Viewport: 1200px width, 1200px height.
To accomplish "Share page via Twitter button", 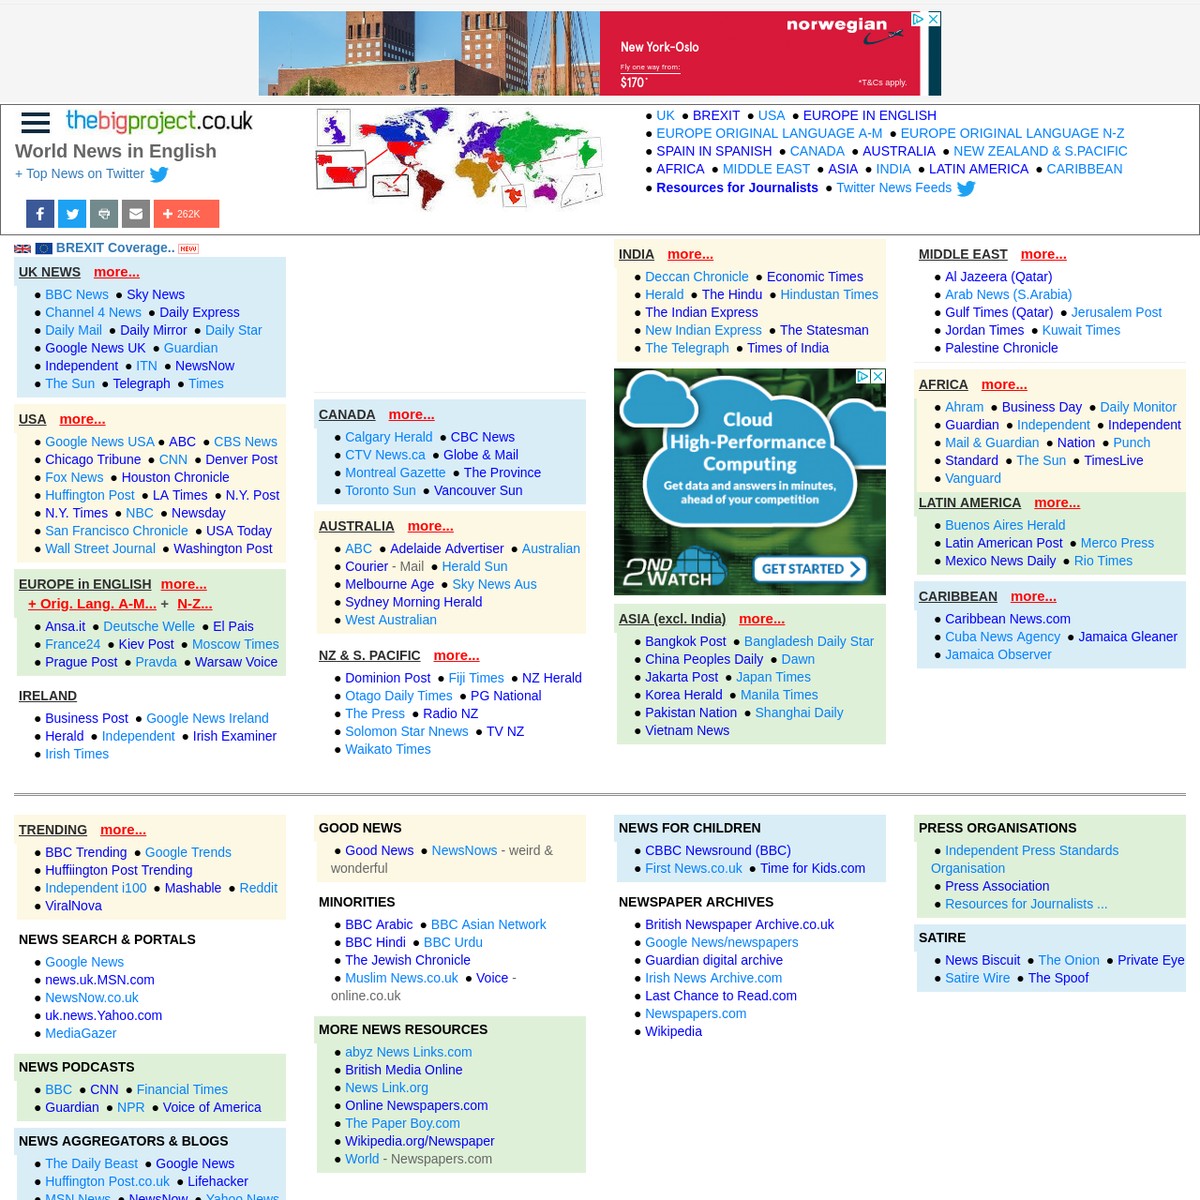I will tap(72, 214).
